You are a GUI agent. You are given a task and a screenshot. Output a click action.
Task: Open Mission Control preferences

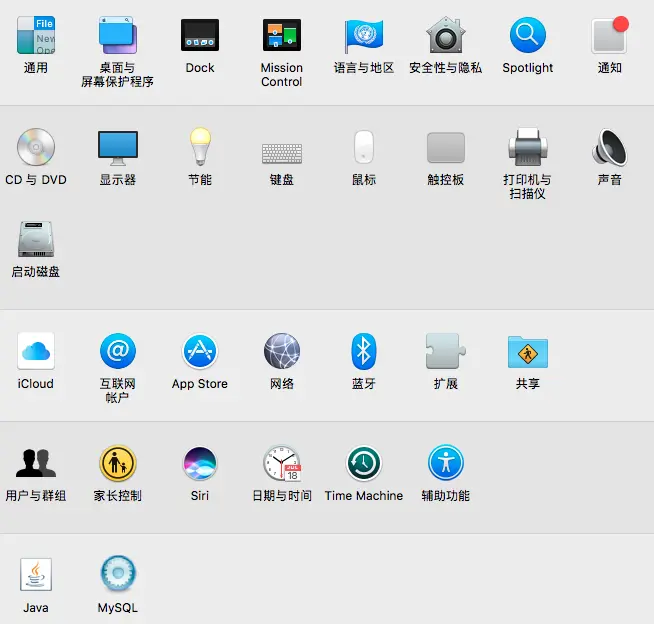282,35
